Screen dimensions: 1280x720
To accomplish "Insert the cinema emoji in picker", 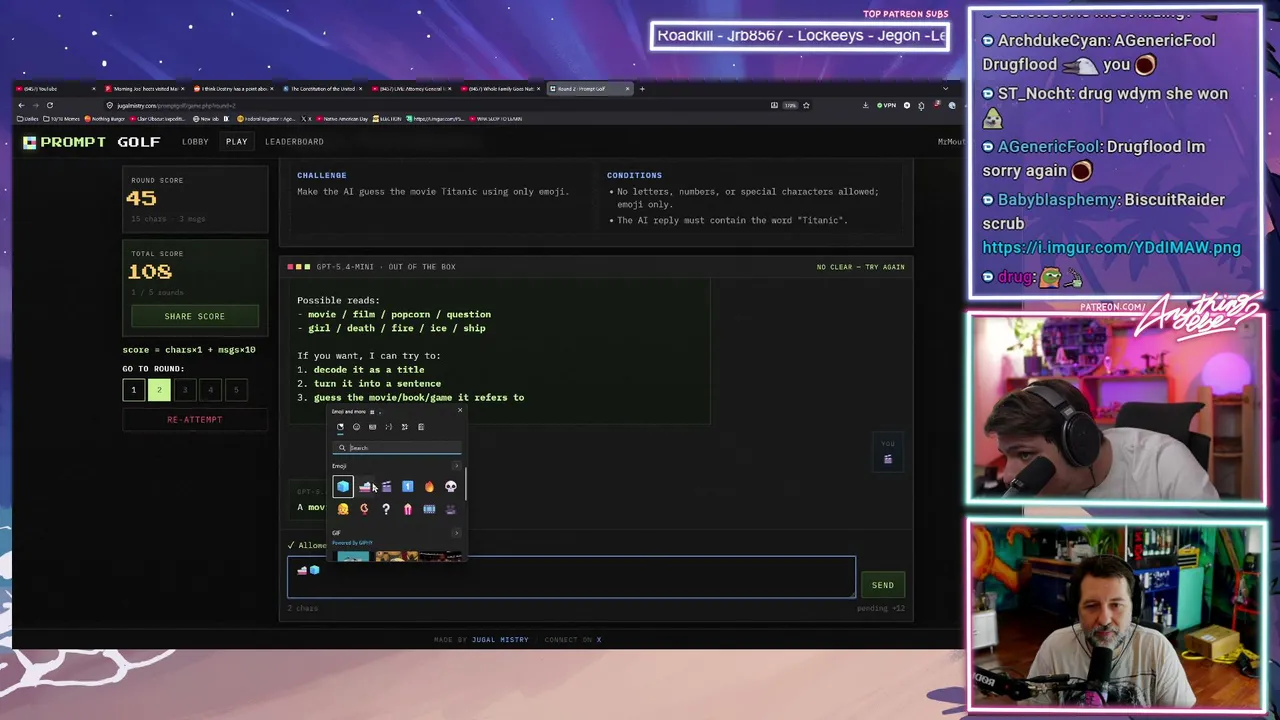I will coord(451,509).
